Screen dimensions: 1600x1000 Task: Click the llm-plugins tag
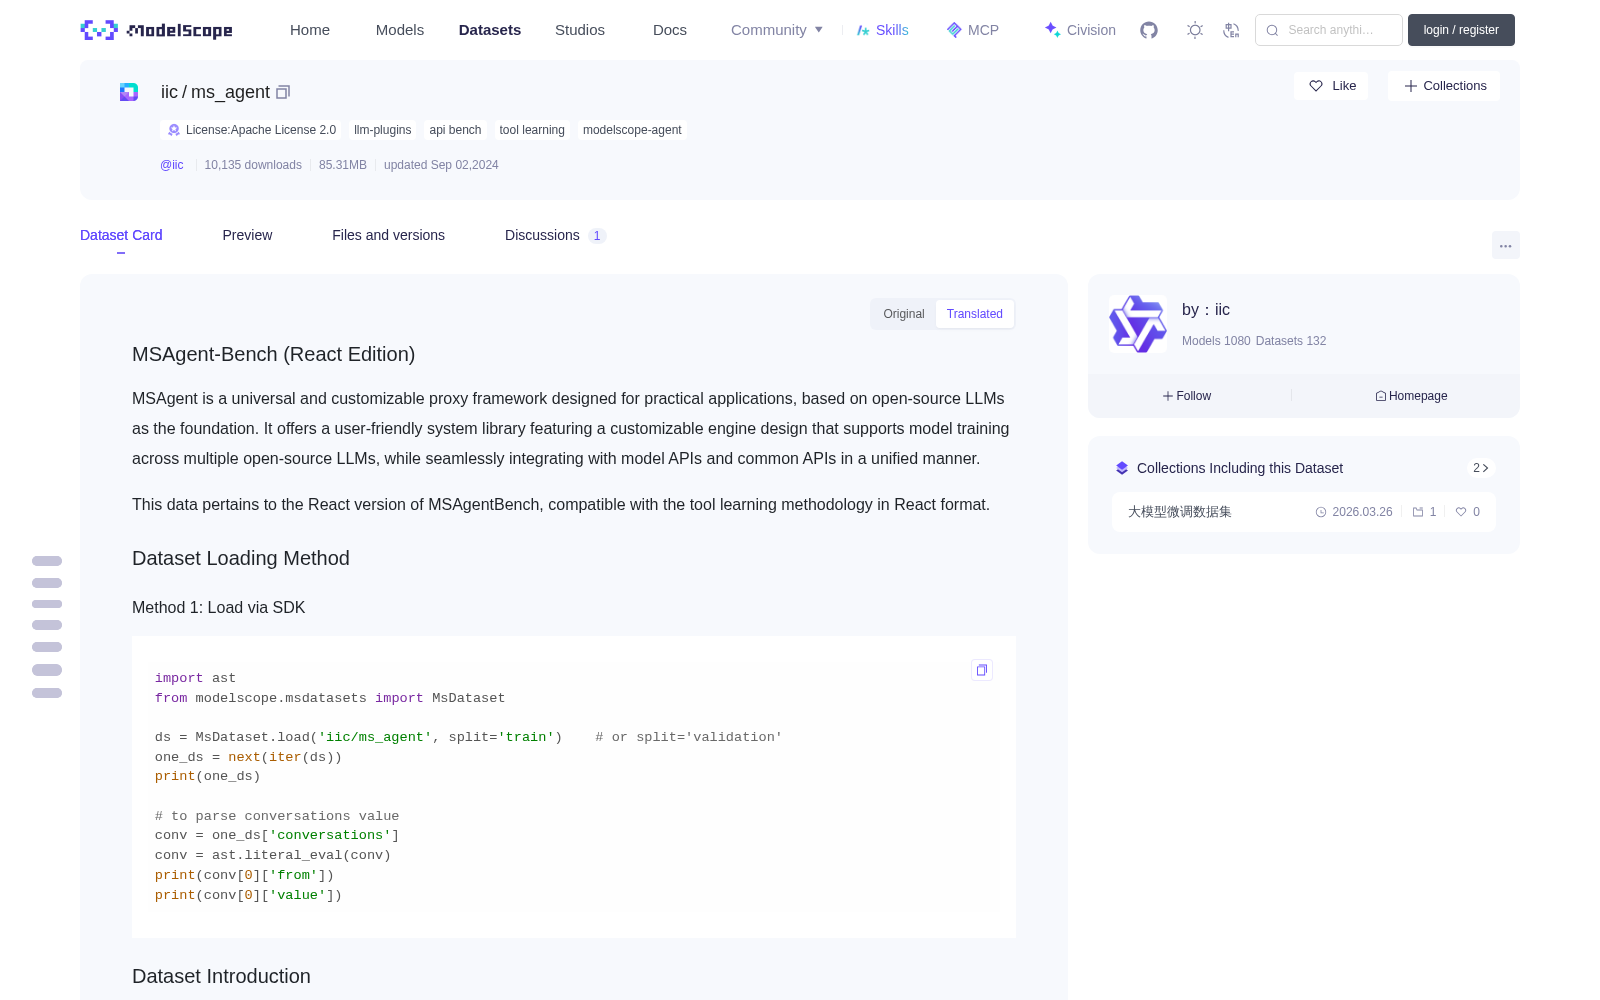[383, 130]
